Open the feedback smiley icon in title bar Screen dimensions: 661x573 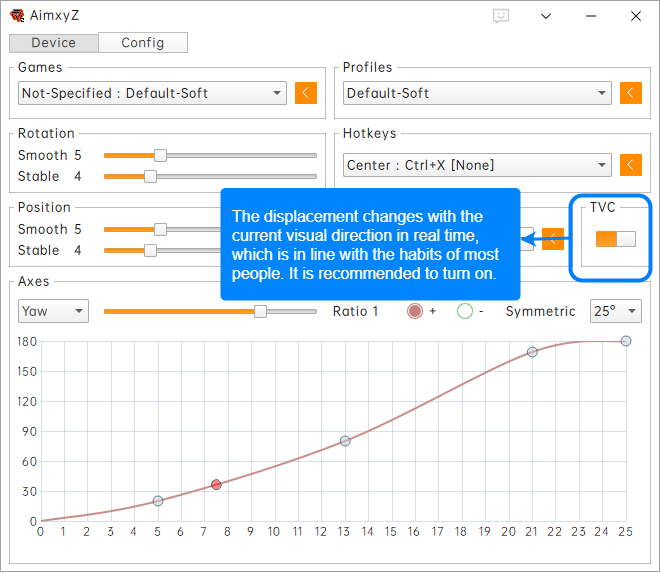click(x=502, y=16)
